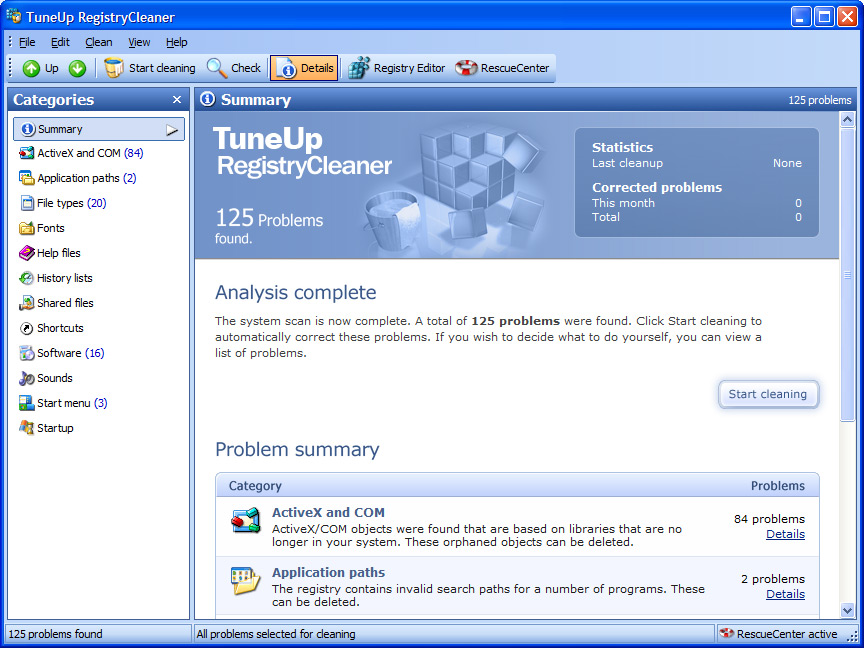The height and width of the screenshot is (648, 864).
Task: Click the large Start cleaning button
Action: (768, 394)
